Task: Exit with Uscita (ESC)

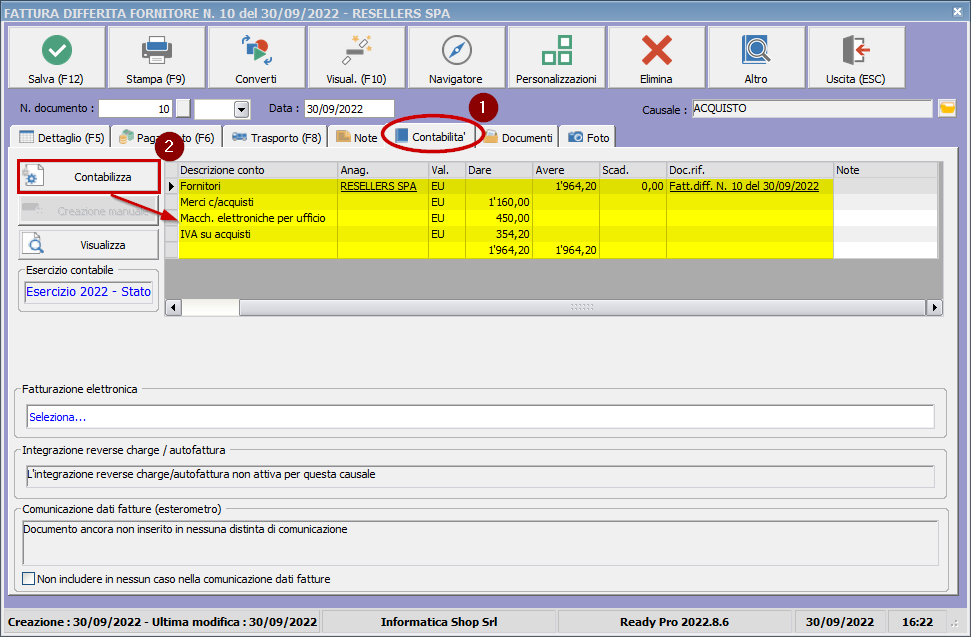Action: click(856, 58)
